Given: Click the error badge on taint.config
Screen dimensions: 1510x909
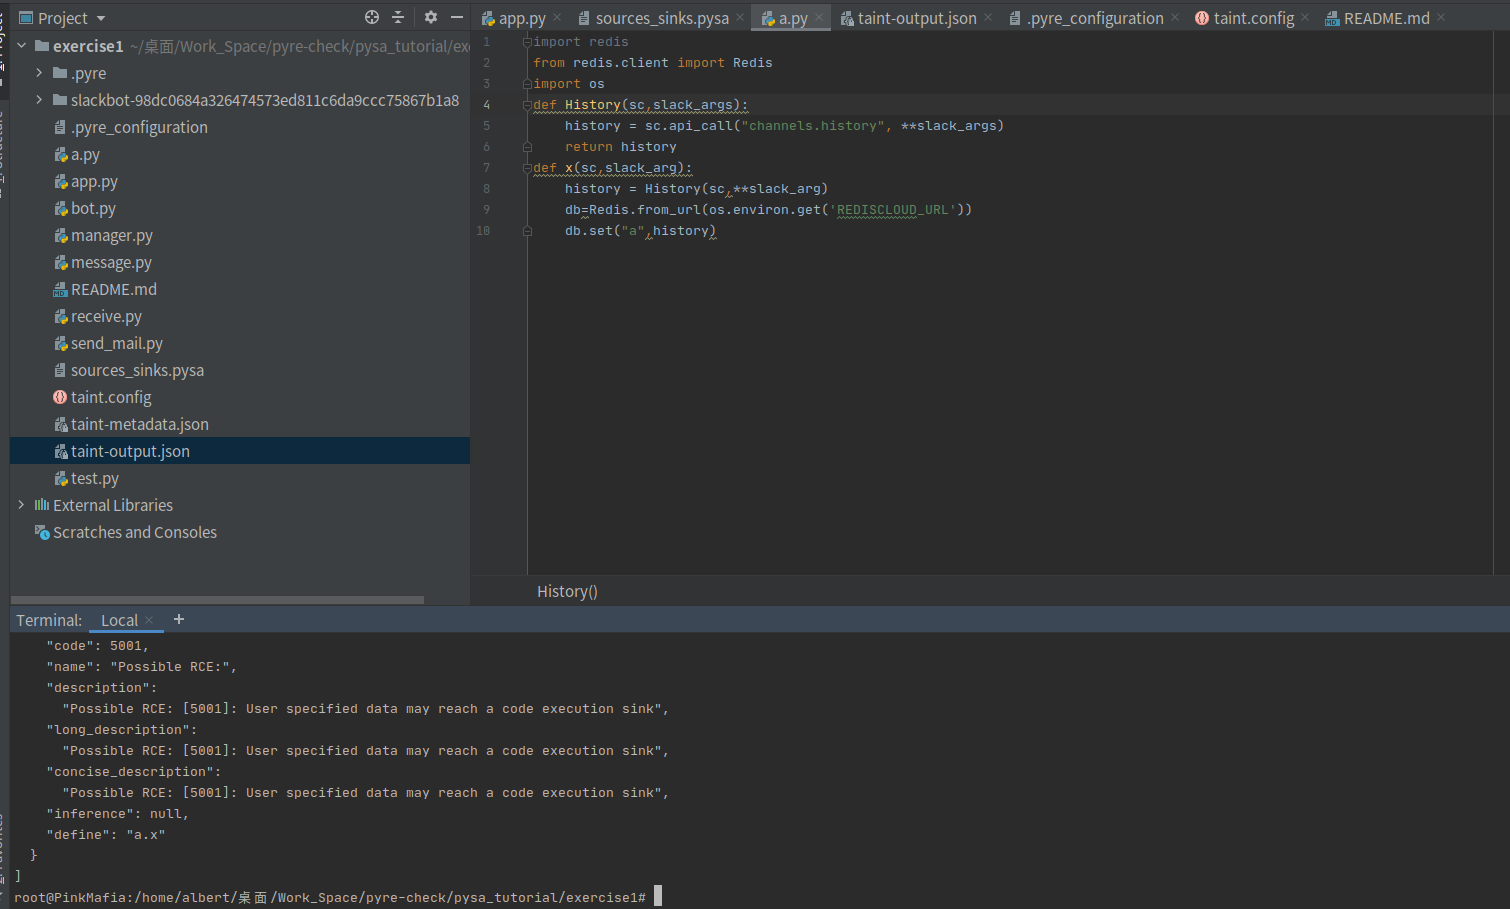Looking at the screenshot, I should tap(59, 397).
